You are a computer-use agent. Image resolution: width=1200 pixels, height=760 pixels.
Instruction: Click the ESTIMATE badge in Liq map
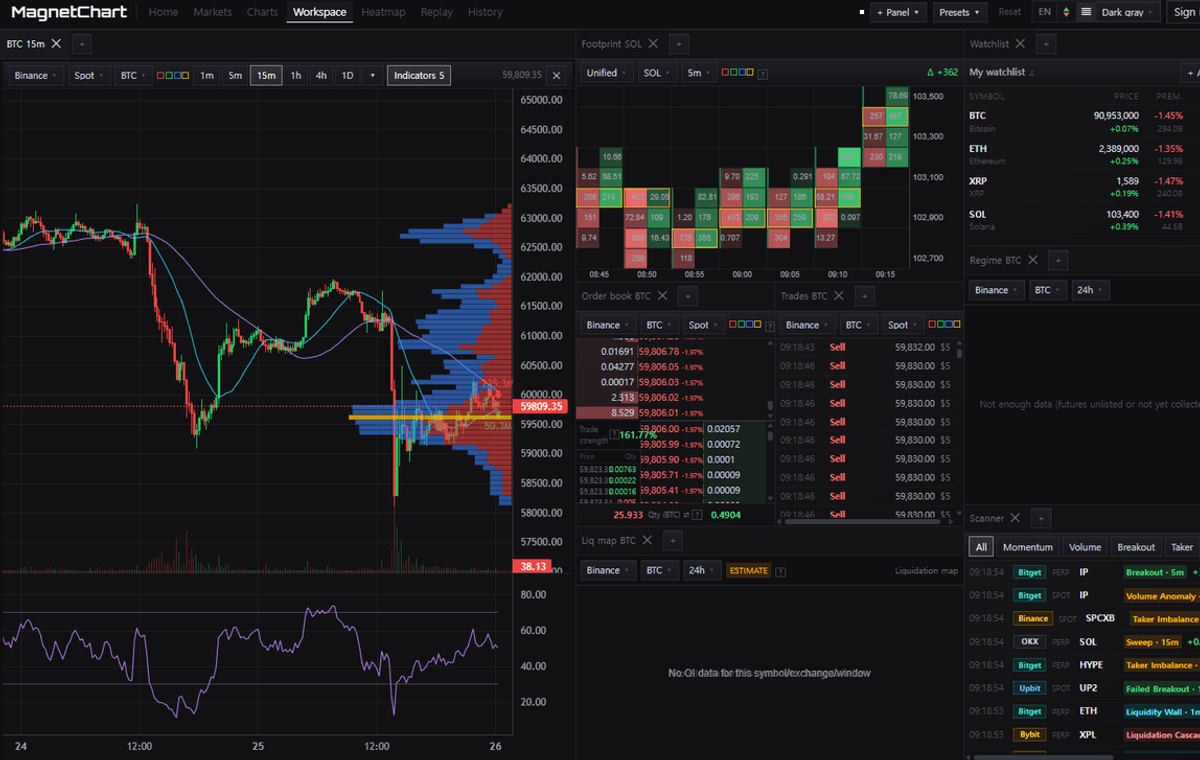pos(749,571)
